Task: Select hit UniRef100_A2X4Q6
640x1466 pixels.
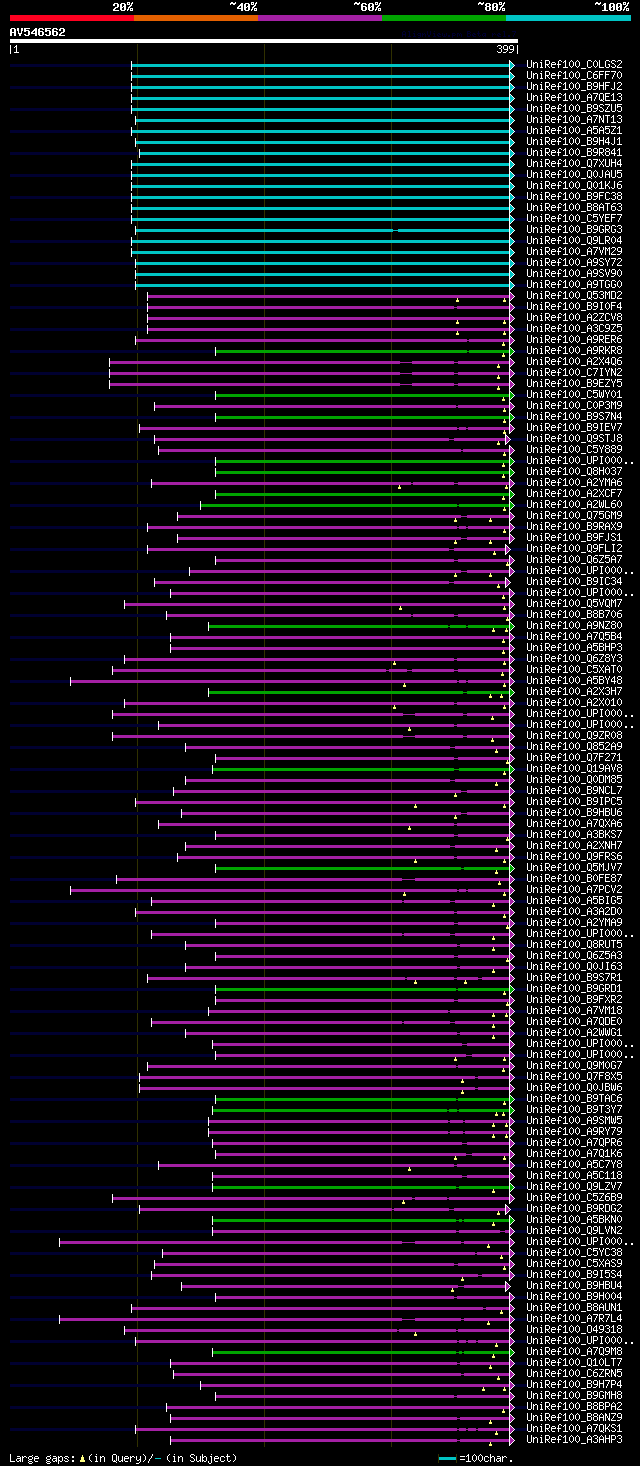Action: coord(573,362)
